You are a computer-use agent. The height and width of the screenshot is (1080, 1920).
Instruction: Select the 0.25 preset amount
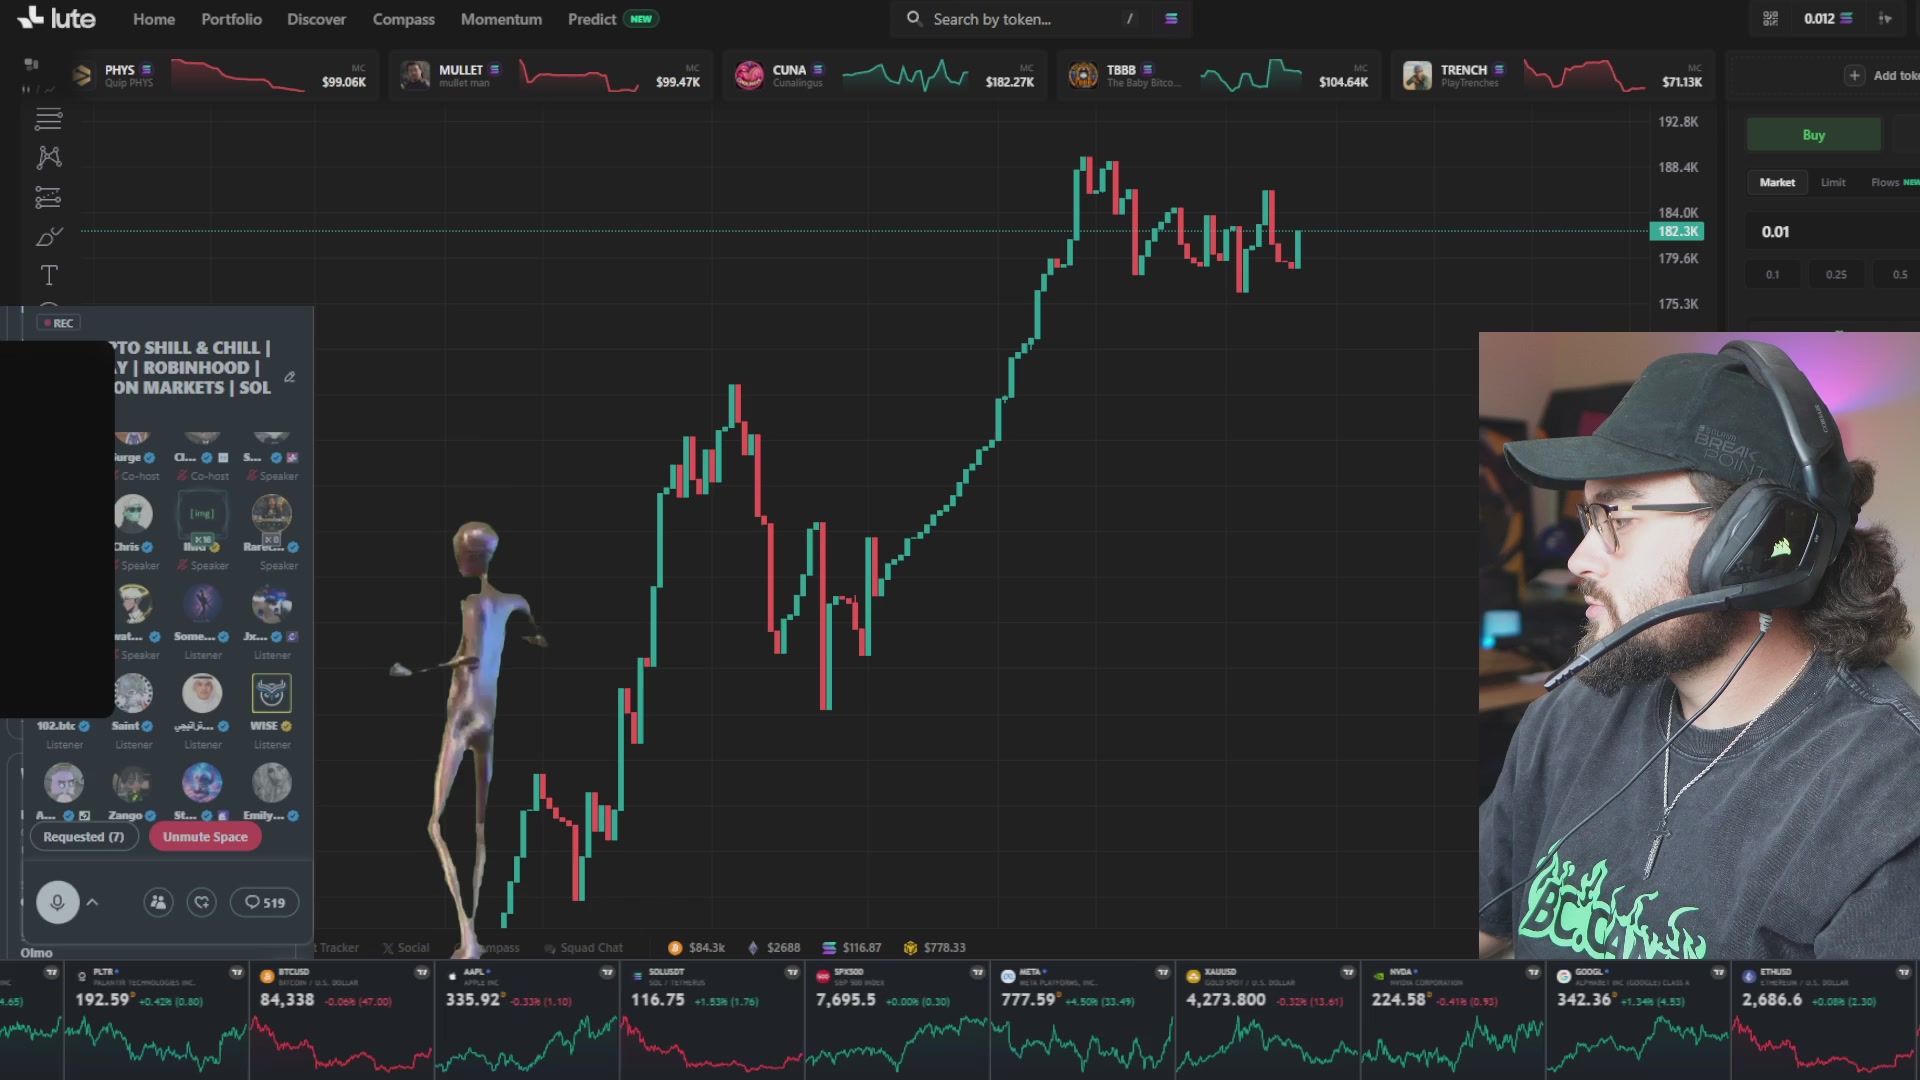point(1836,274)
